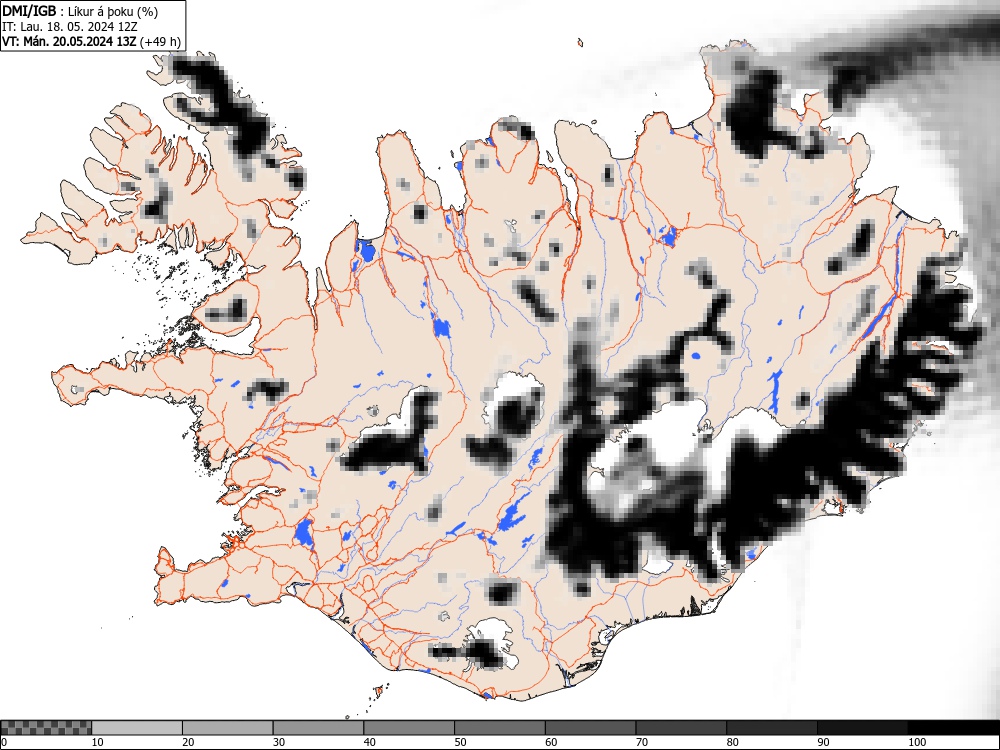Click the legend value '10'
This screenshot has width=1000, height=750.
tap(98, 742)
